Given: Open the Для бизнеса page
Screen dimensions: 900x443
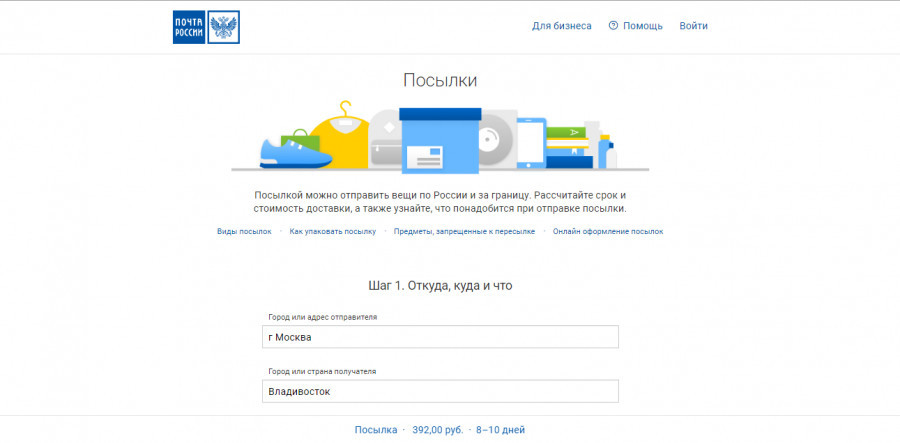Looking at the screenshot, I should pos(561,26).
